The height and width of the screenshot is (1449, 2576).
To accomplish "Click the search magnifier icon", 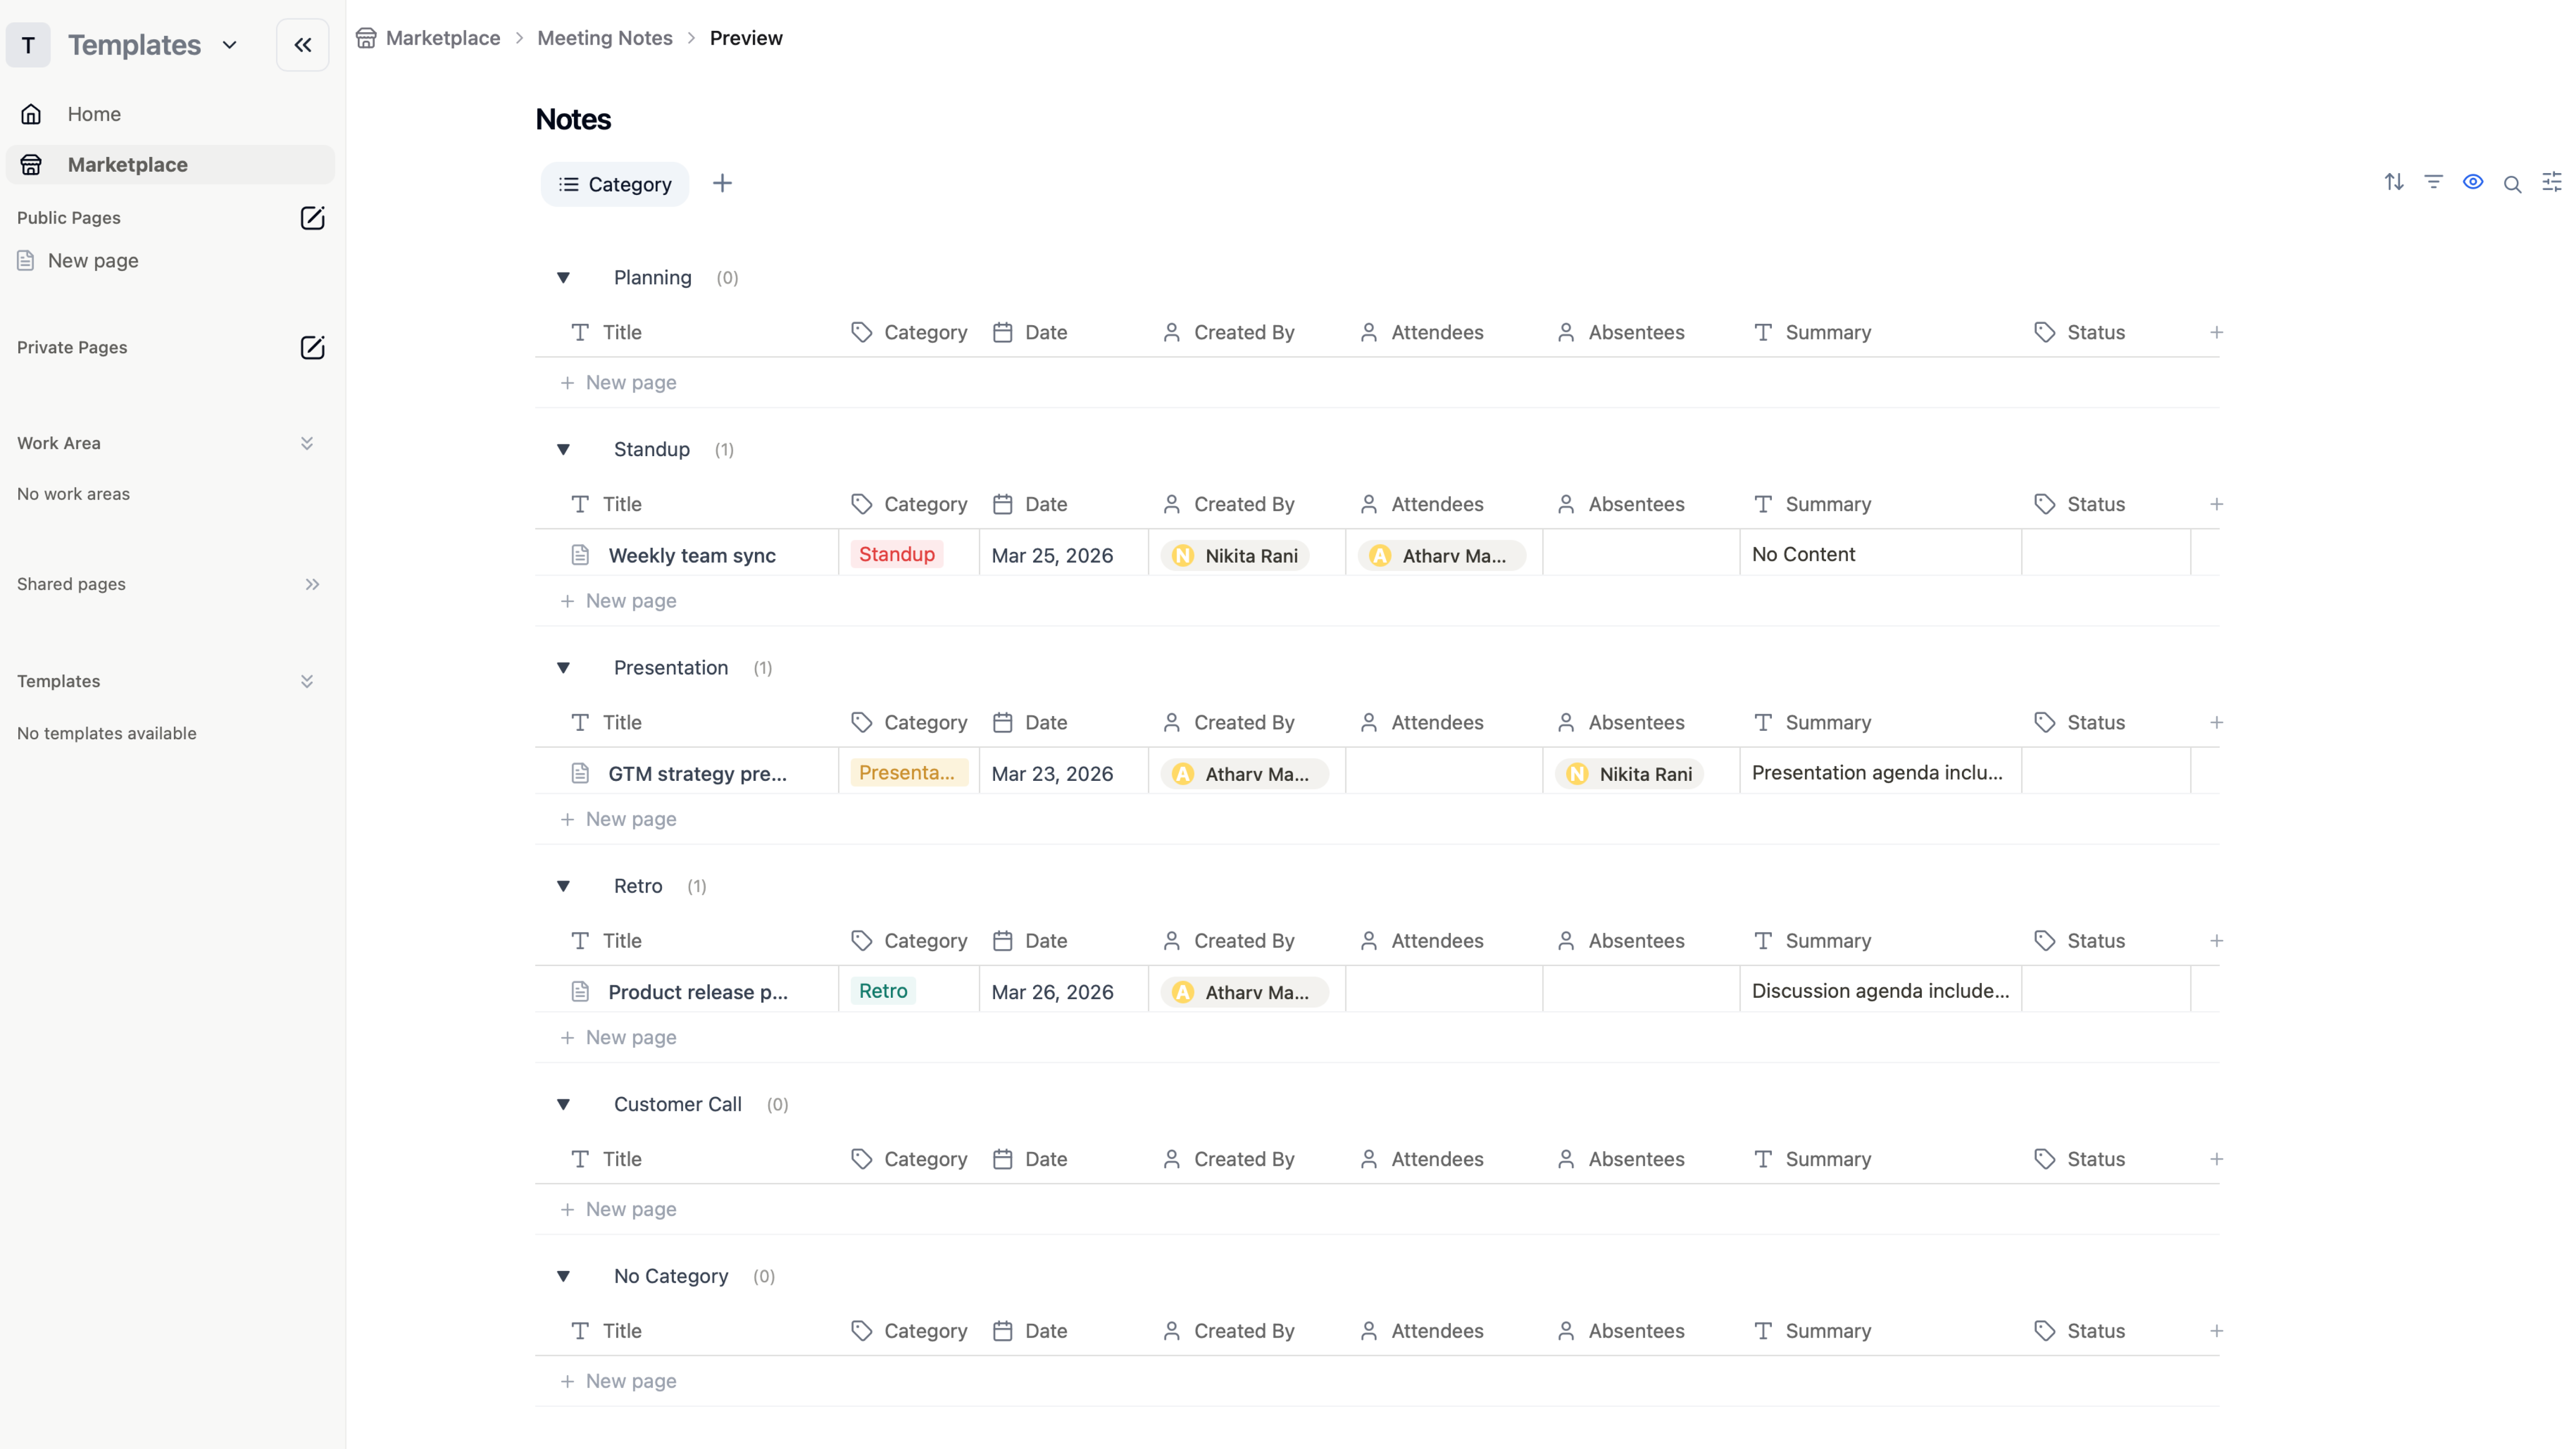I will click(x=2512, y=184).
